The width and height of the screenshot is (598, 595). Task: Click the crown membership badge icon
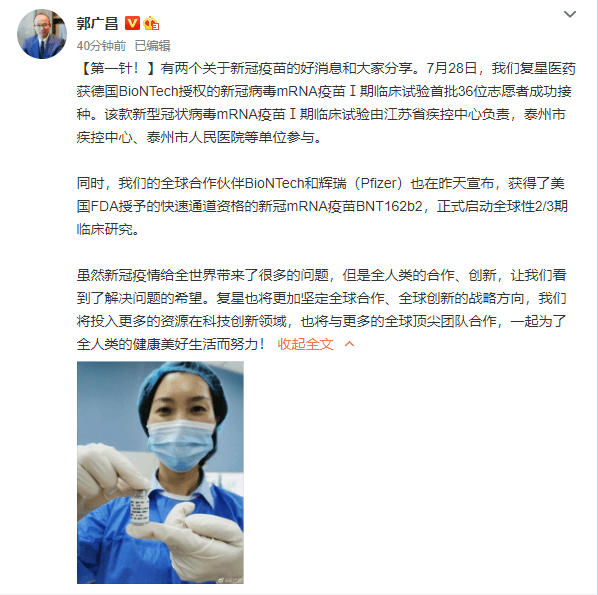(151, 23)
